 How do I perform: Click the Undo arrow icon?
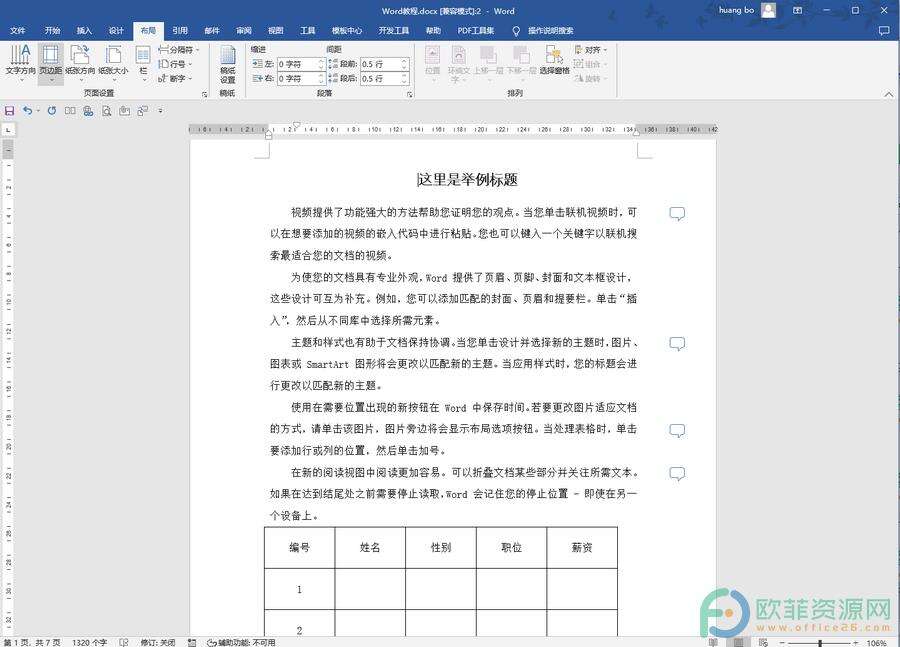(x=27, y=111)
